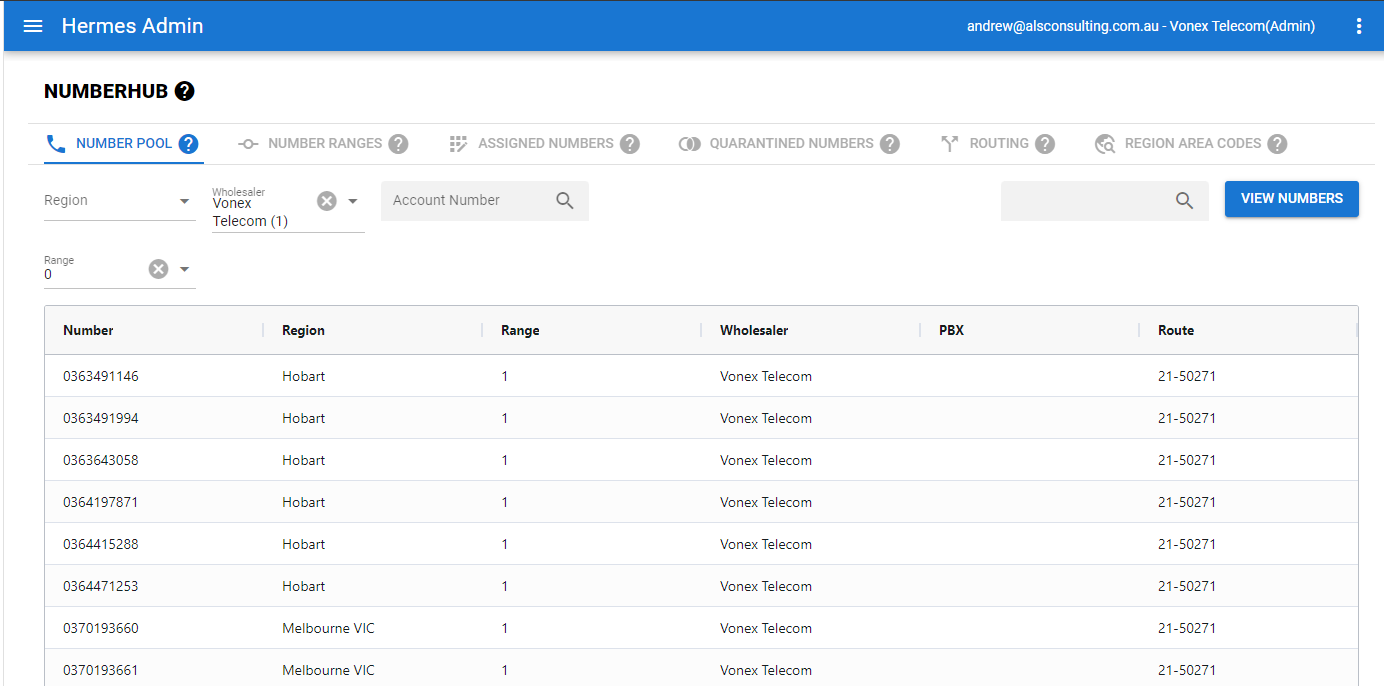Click the help icon next to Number Ranges
The width and height of the screenshot is (1384, 686).
pos(398,144)
